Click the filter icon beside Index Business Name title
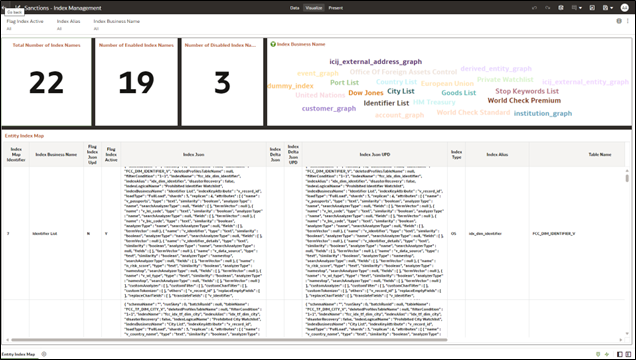The image size is (636, 360). (x=273, y=44)
